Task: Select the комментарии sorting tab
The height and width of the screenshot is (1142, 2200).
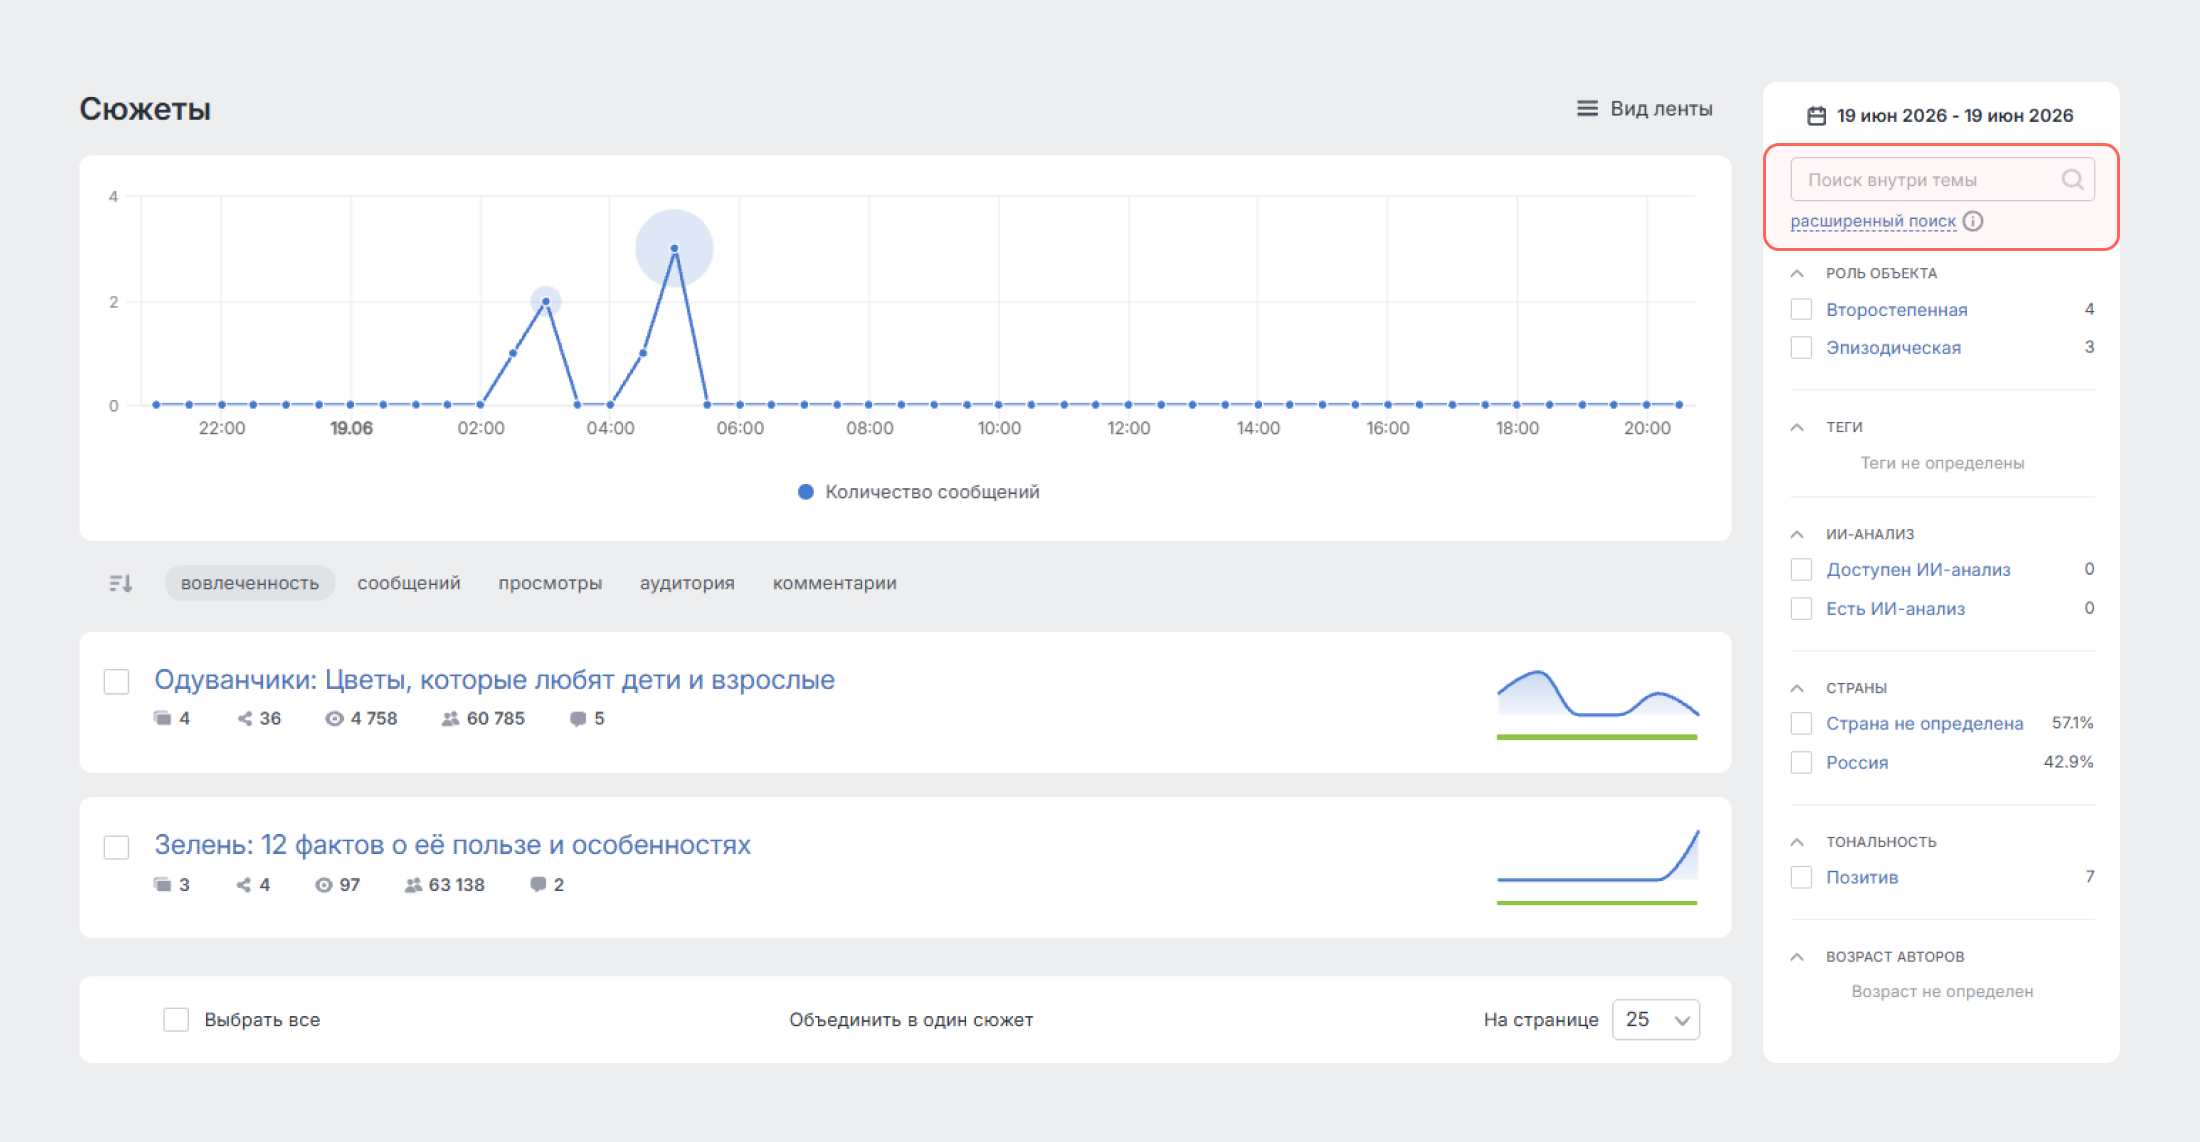Action: tap(834, 583)
